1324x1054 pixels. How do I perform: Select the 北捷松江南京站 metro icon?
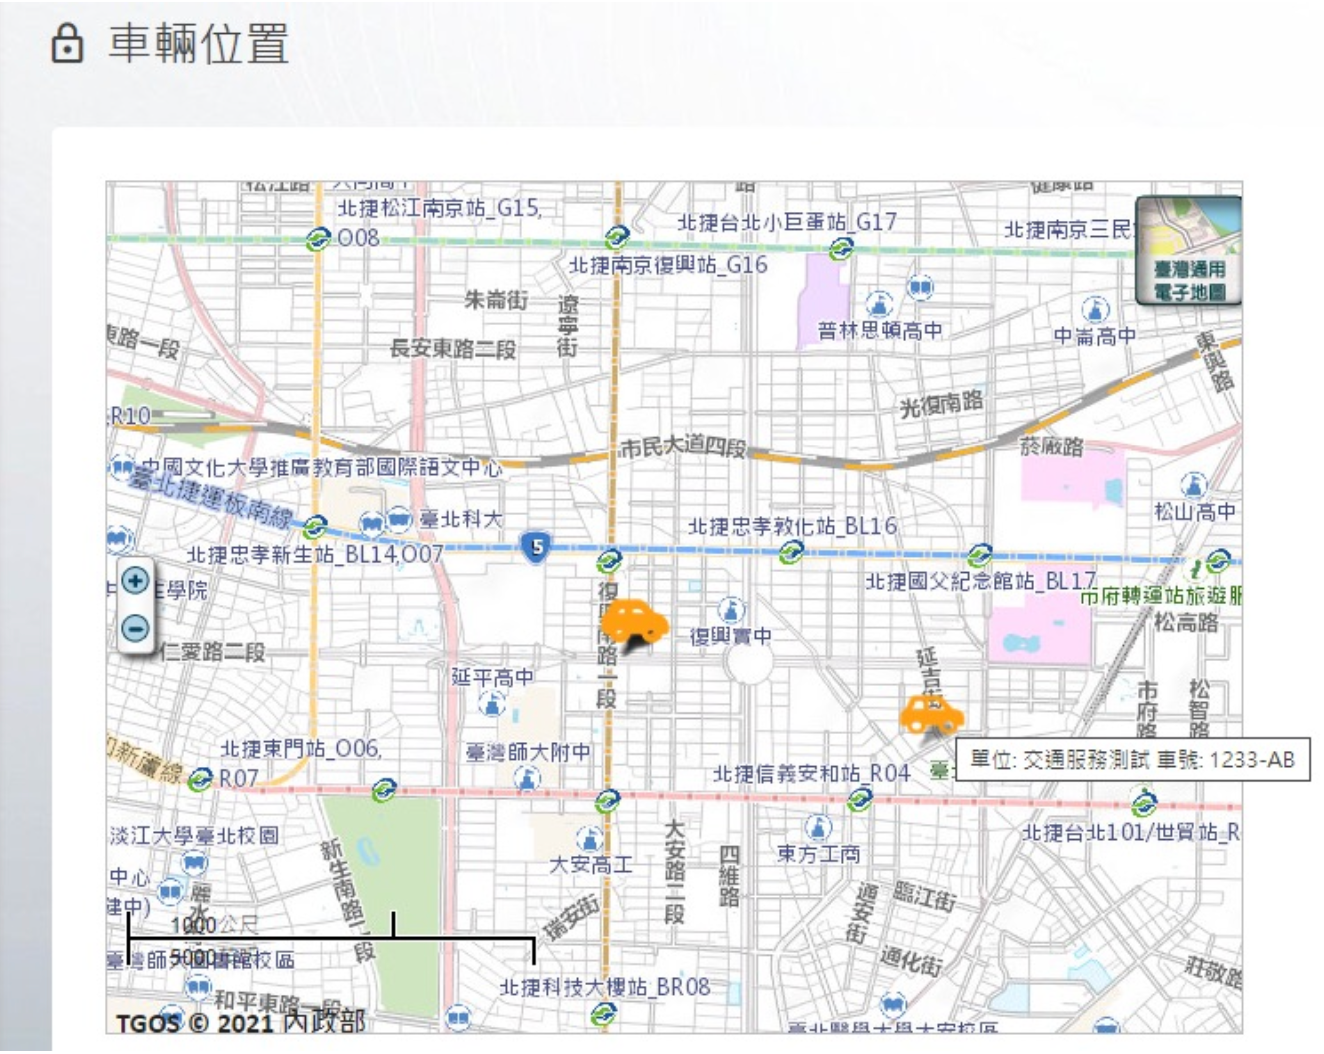coord(319,239)
